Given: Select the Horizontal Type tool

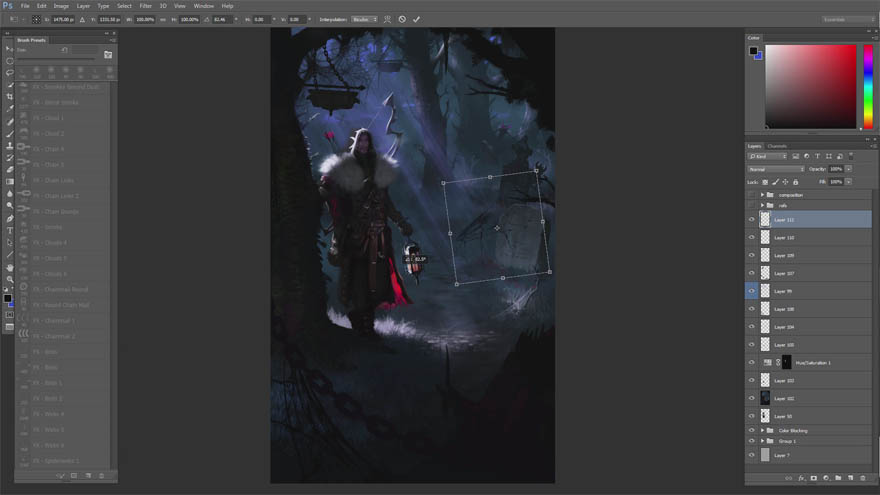Looking at the screenshot, I should [x=10, y=230].
